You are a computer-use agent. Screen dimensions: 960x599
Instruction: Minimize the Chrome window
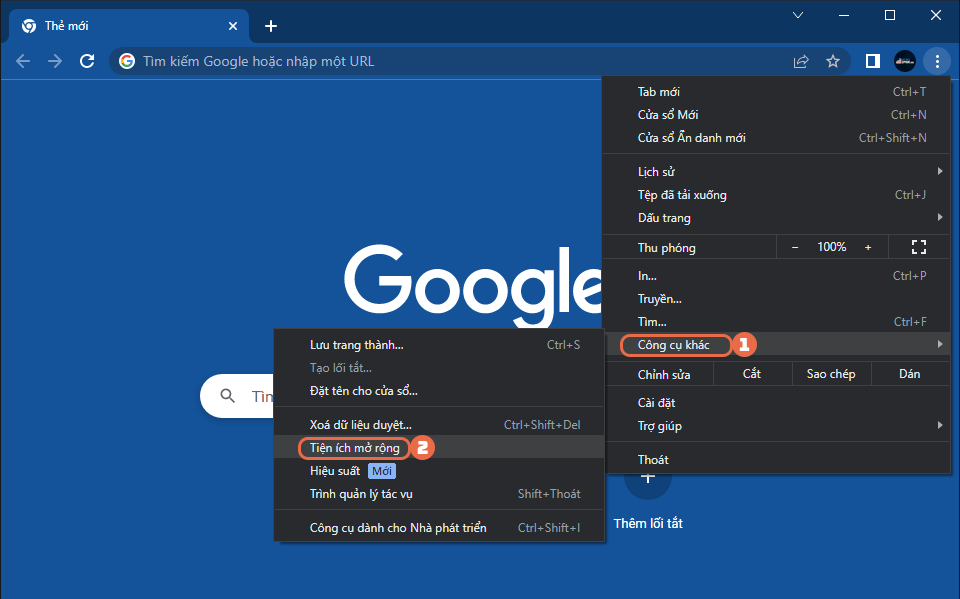[x=844, y=15]
